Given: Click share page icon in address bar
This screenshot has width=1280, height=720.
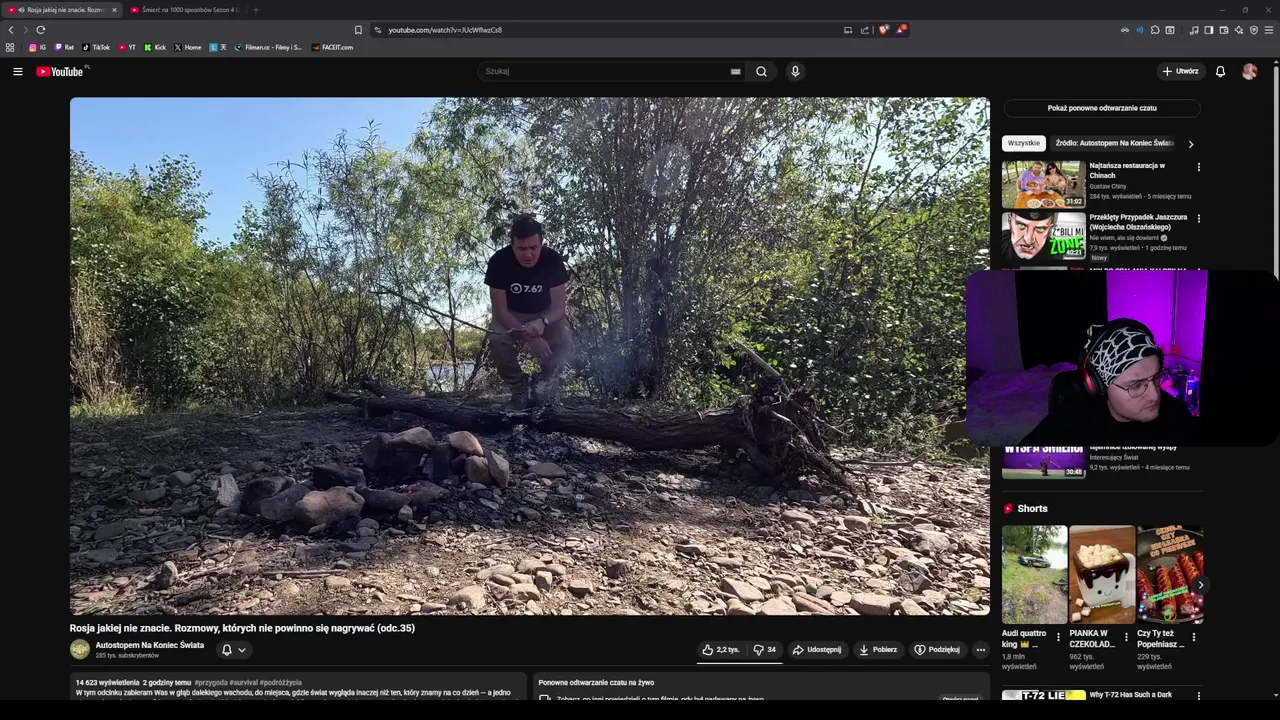Looking at the screenshot, I should (865, 30).
